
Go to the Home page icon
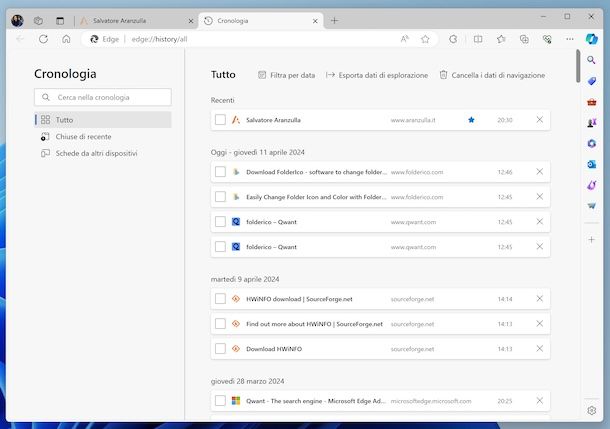click(x=66, y=39)
